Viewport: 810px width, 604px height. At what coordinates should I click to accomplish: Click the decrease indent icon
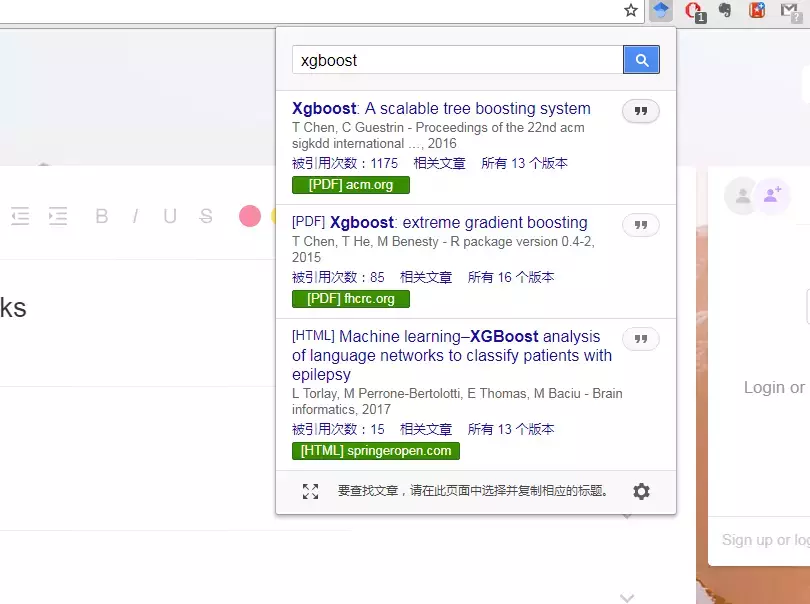pyautogui.click(x=20, y=216)
